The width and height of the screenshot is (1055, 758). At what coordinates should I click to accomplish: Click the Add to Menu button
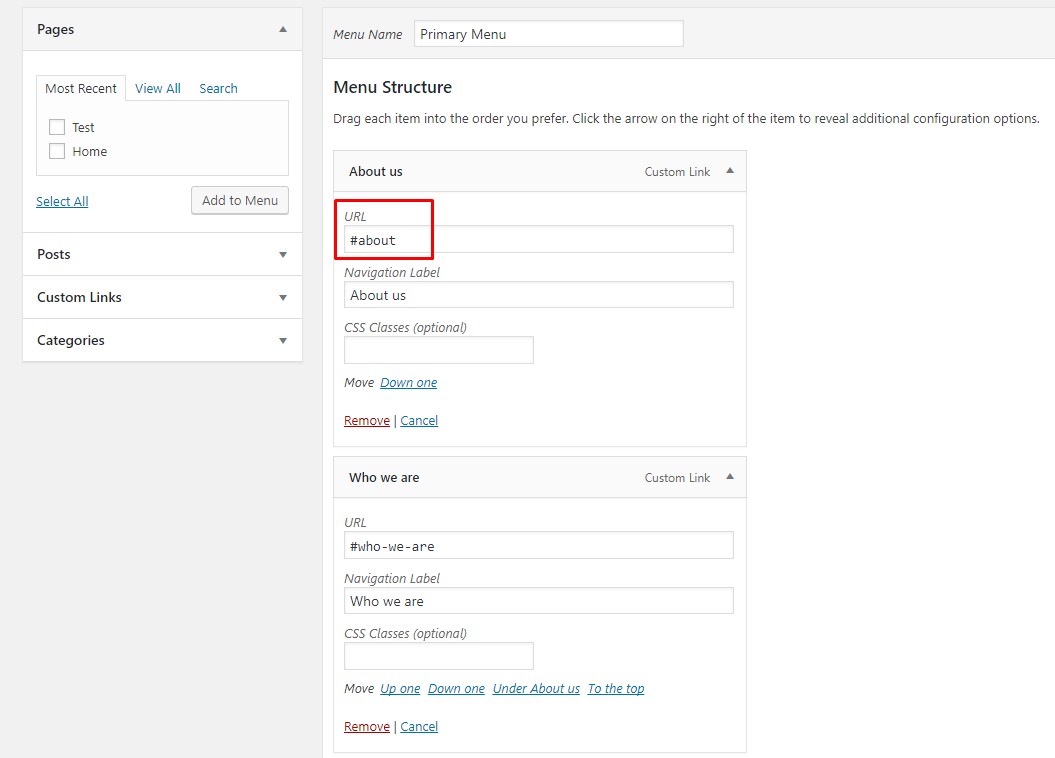pos(240,200)
